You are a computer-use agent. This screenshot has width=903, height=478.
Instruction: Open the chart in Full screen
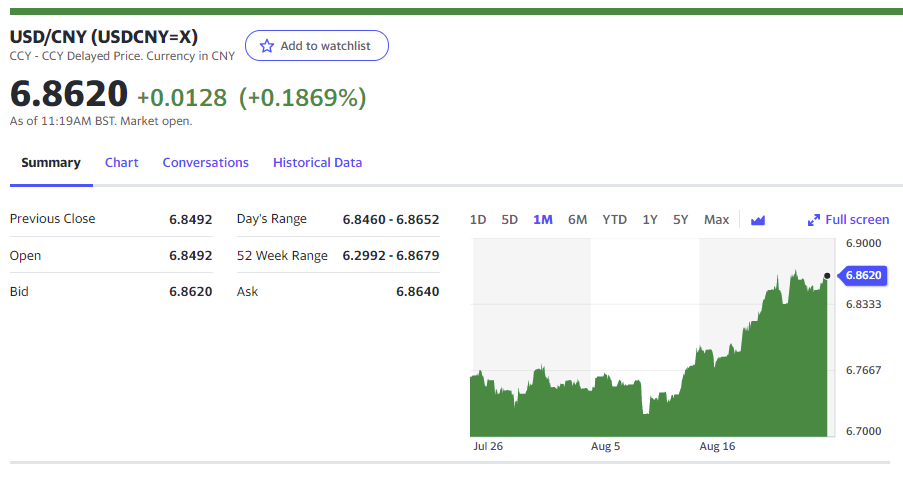point(856,220)
